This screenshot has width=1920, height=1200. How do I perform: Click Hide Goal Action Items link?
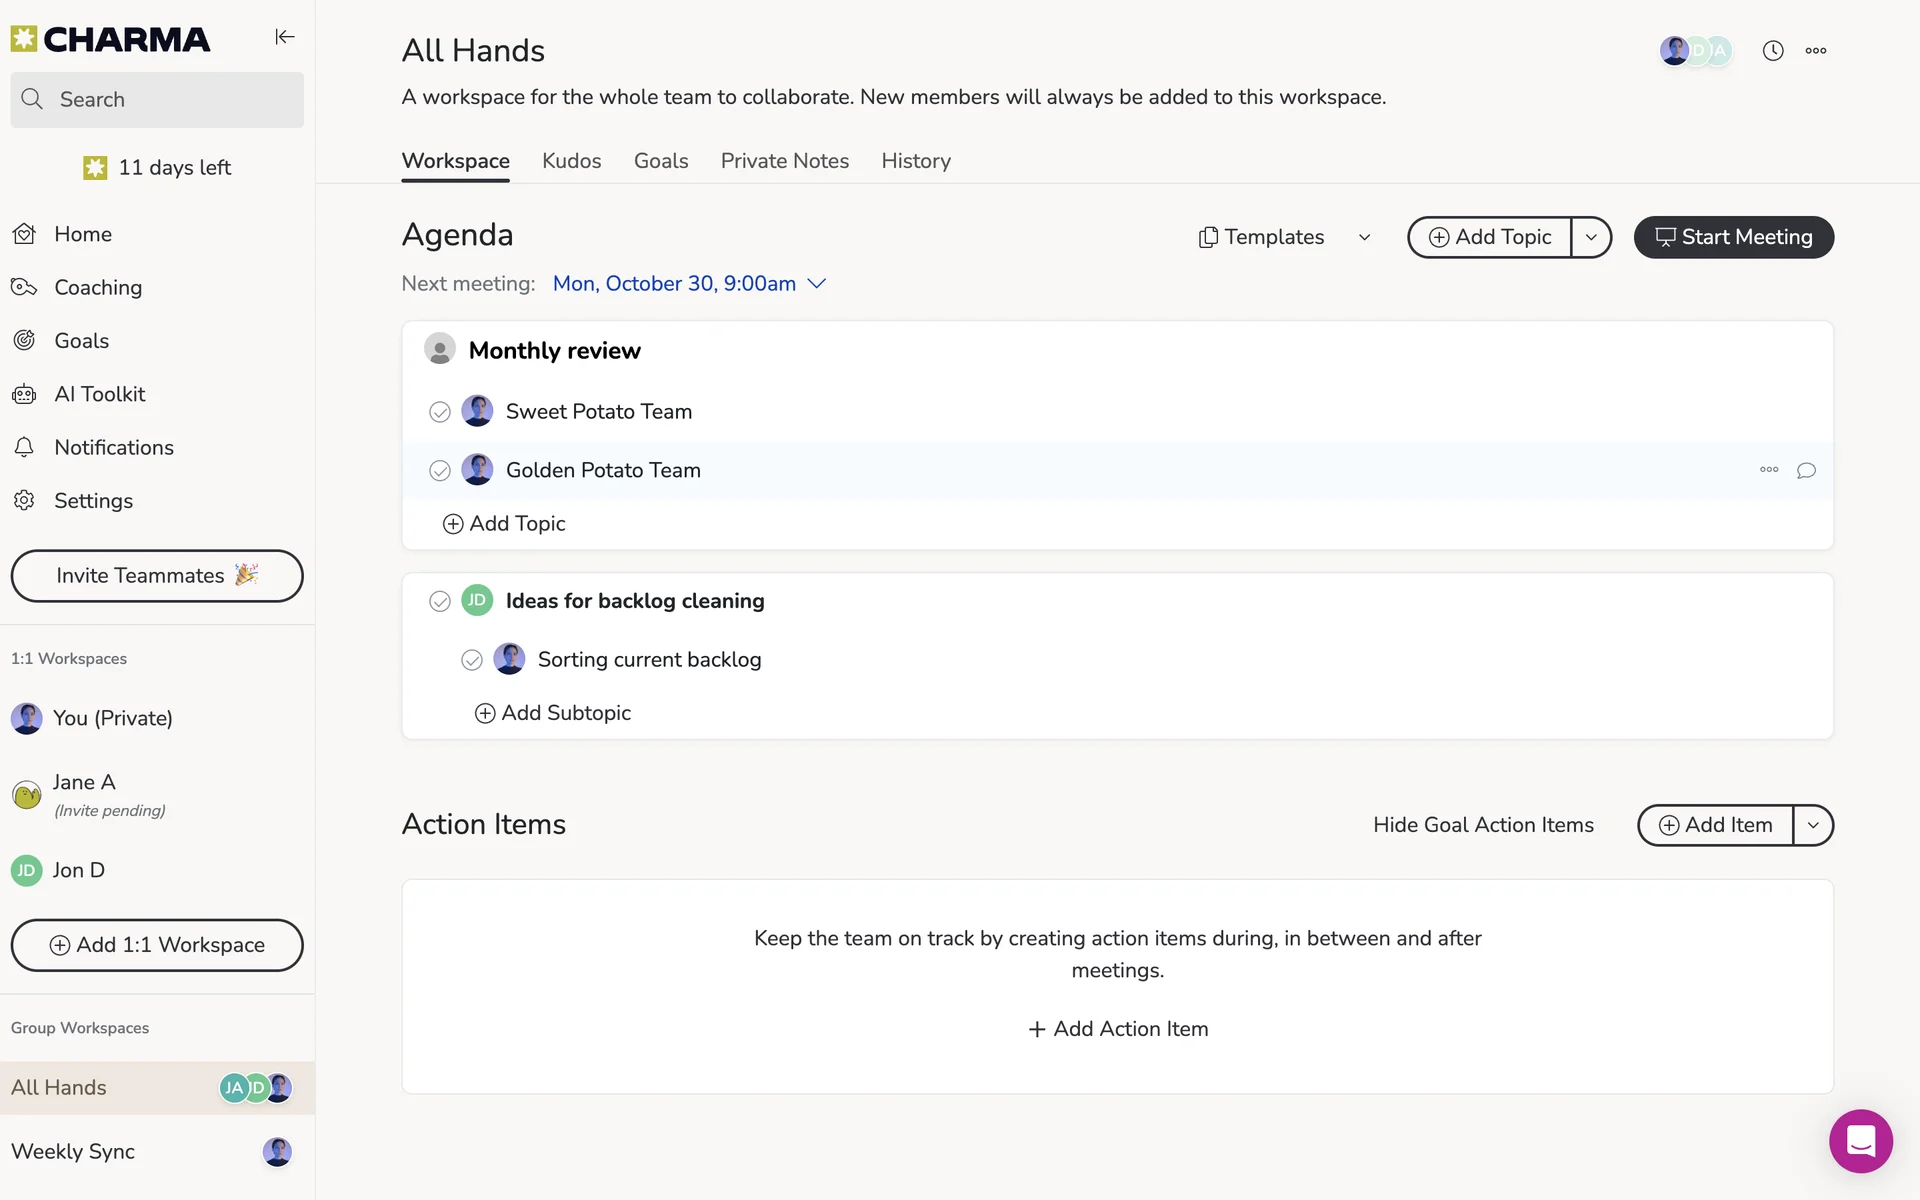coord(1482,825)
